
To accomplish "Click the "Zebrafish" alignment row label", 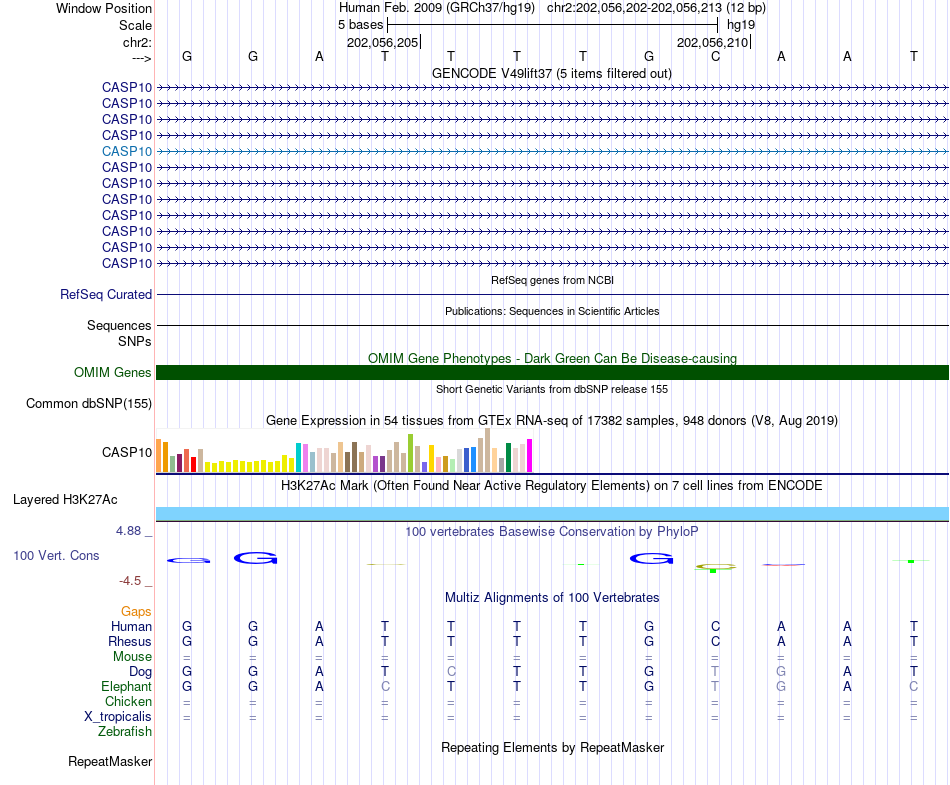I will (125, 732).
